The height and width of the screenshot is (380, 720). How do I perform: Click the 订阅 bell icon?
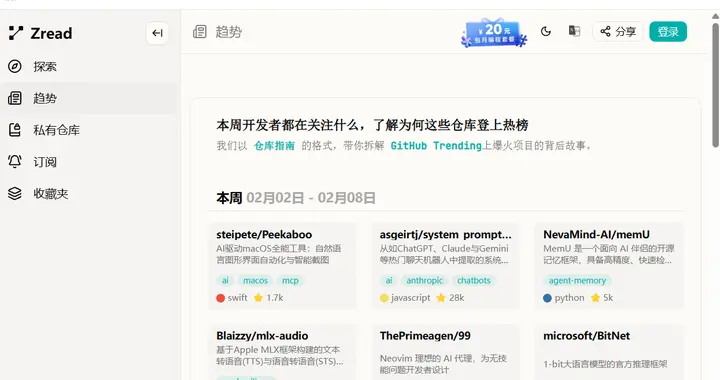coord(15,162)
